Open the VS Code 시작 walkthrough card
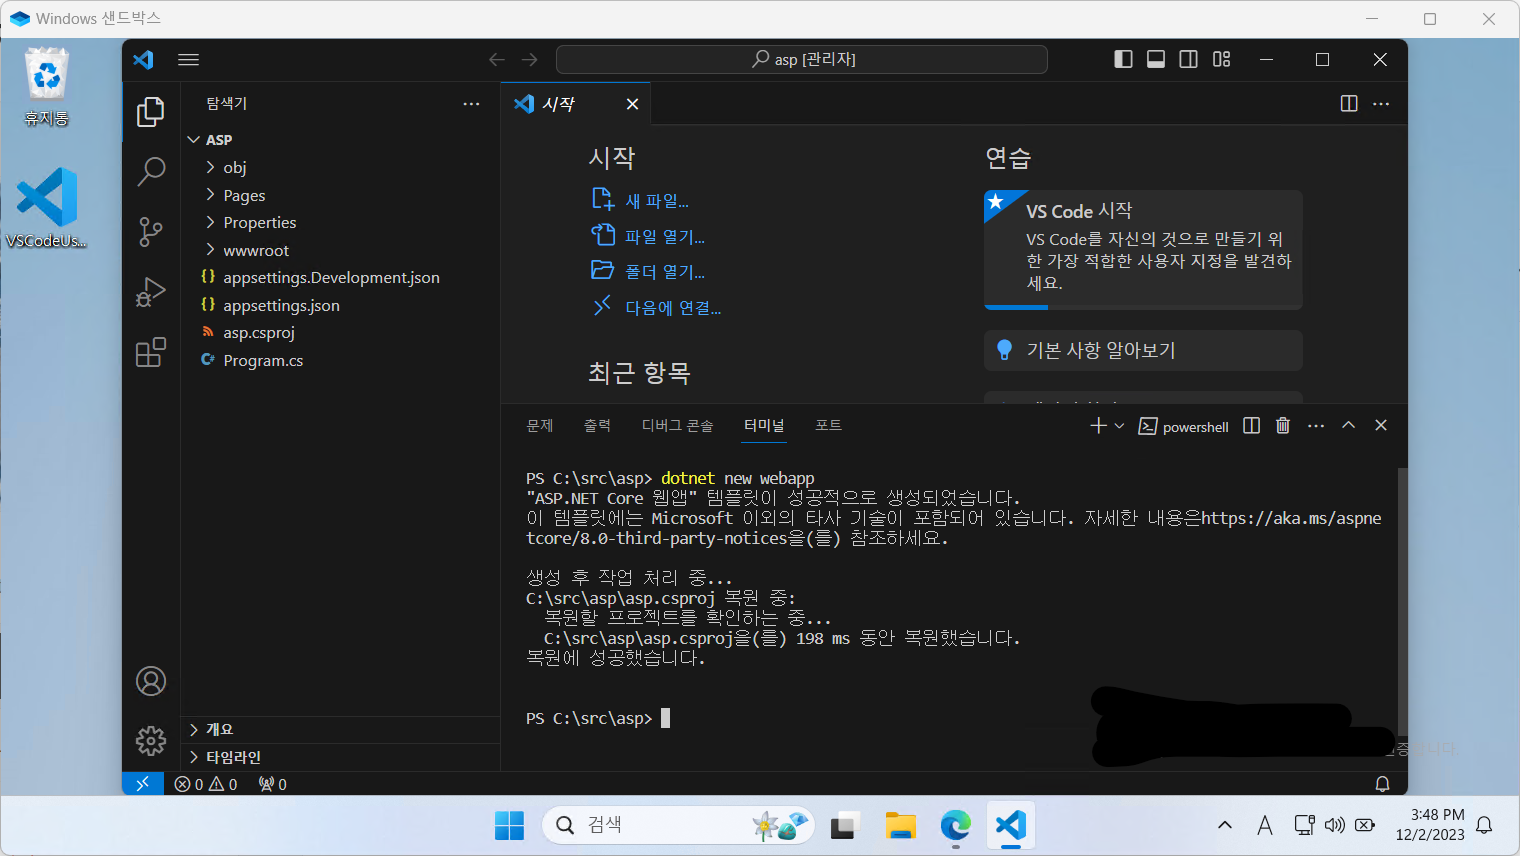 (x=1143, y=250)
